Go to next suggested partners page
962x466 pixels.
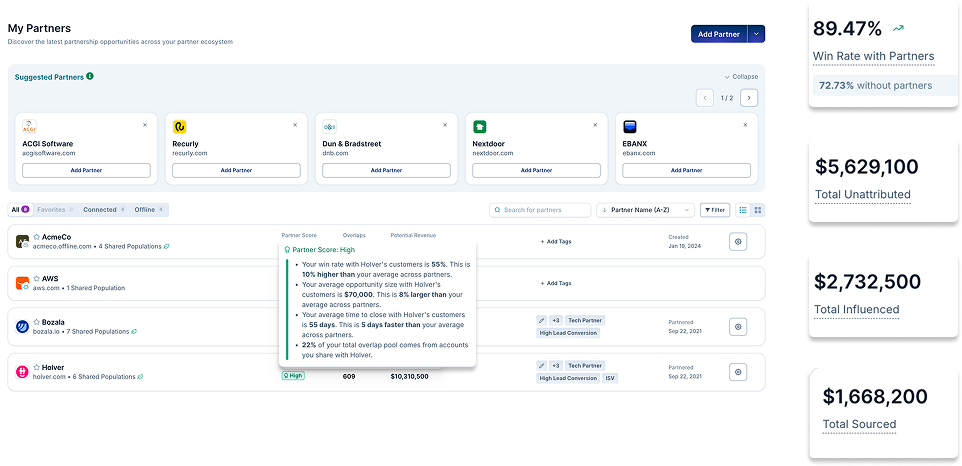click(x=749, y=97)
